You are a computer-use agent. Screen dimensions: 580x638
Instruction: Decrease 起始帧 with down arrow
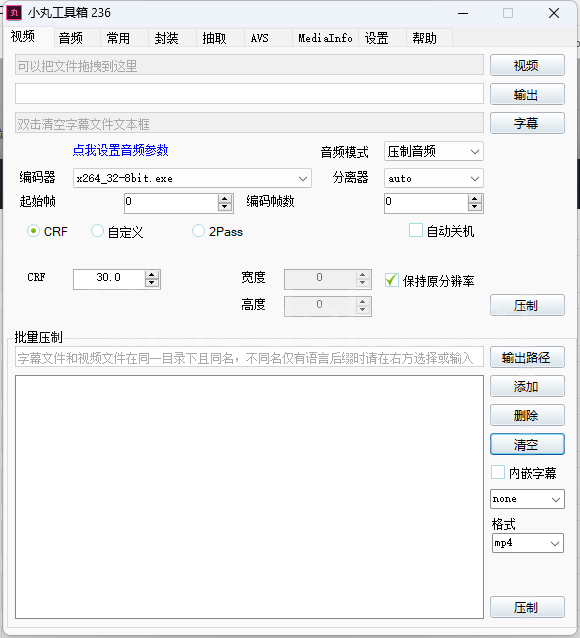pyautogui.click(x=225, y=207)
